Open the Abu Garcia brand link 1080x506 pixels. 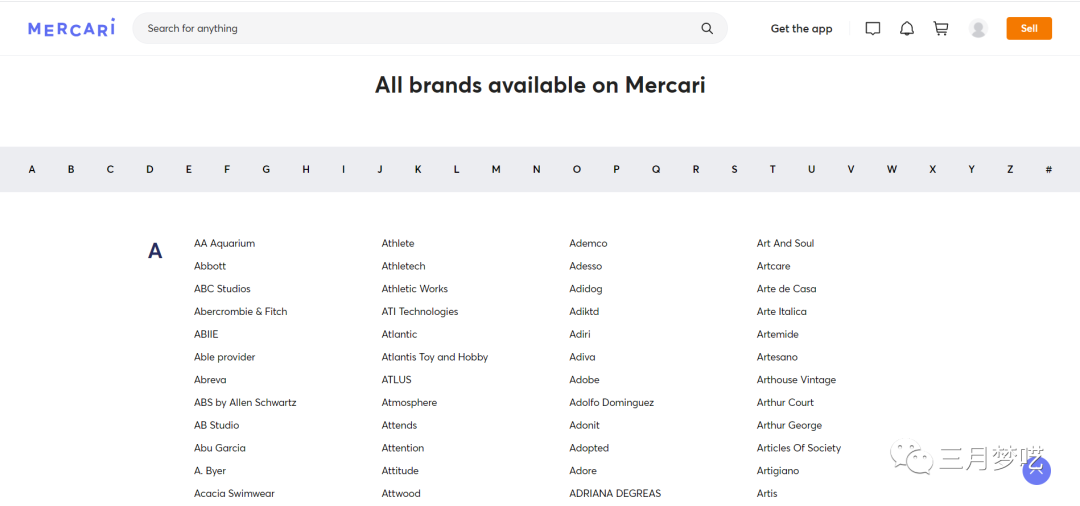click(220, 448)
